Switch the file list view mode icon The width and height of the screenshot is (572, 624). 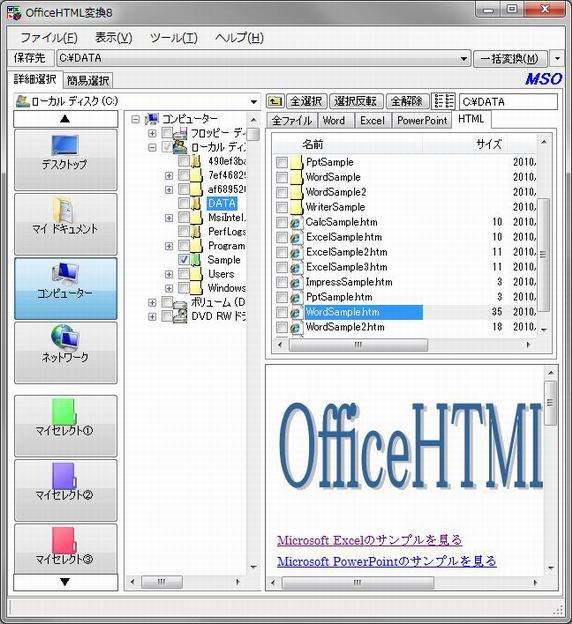click(443, 101)
